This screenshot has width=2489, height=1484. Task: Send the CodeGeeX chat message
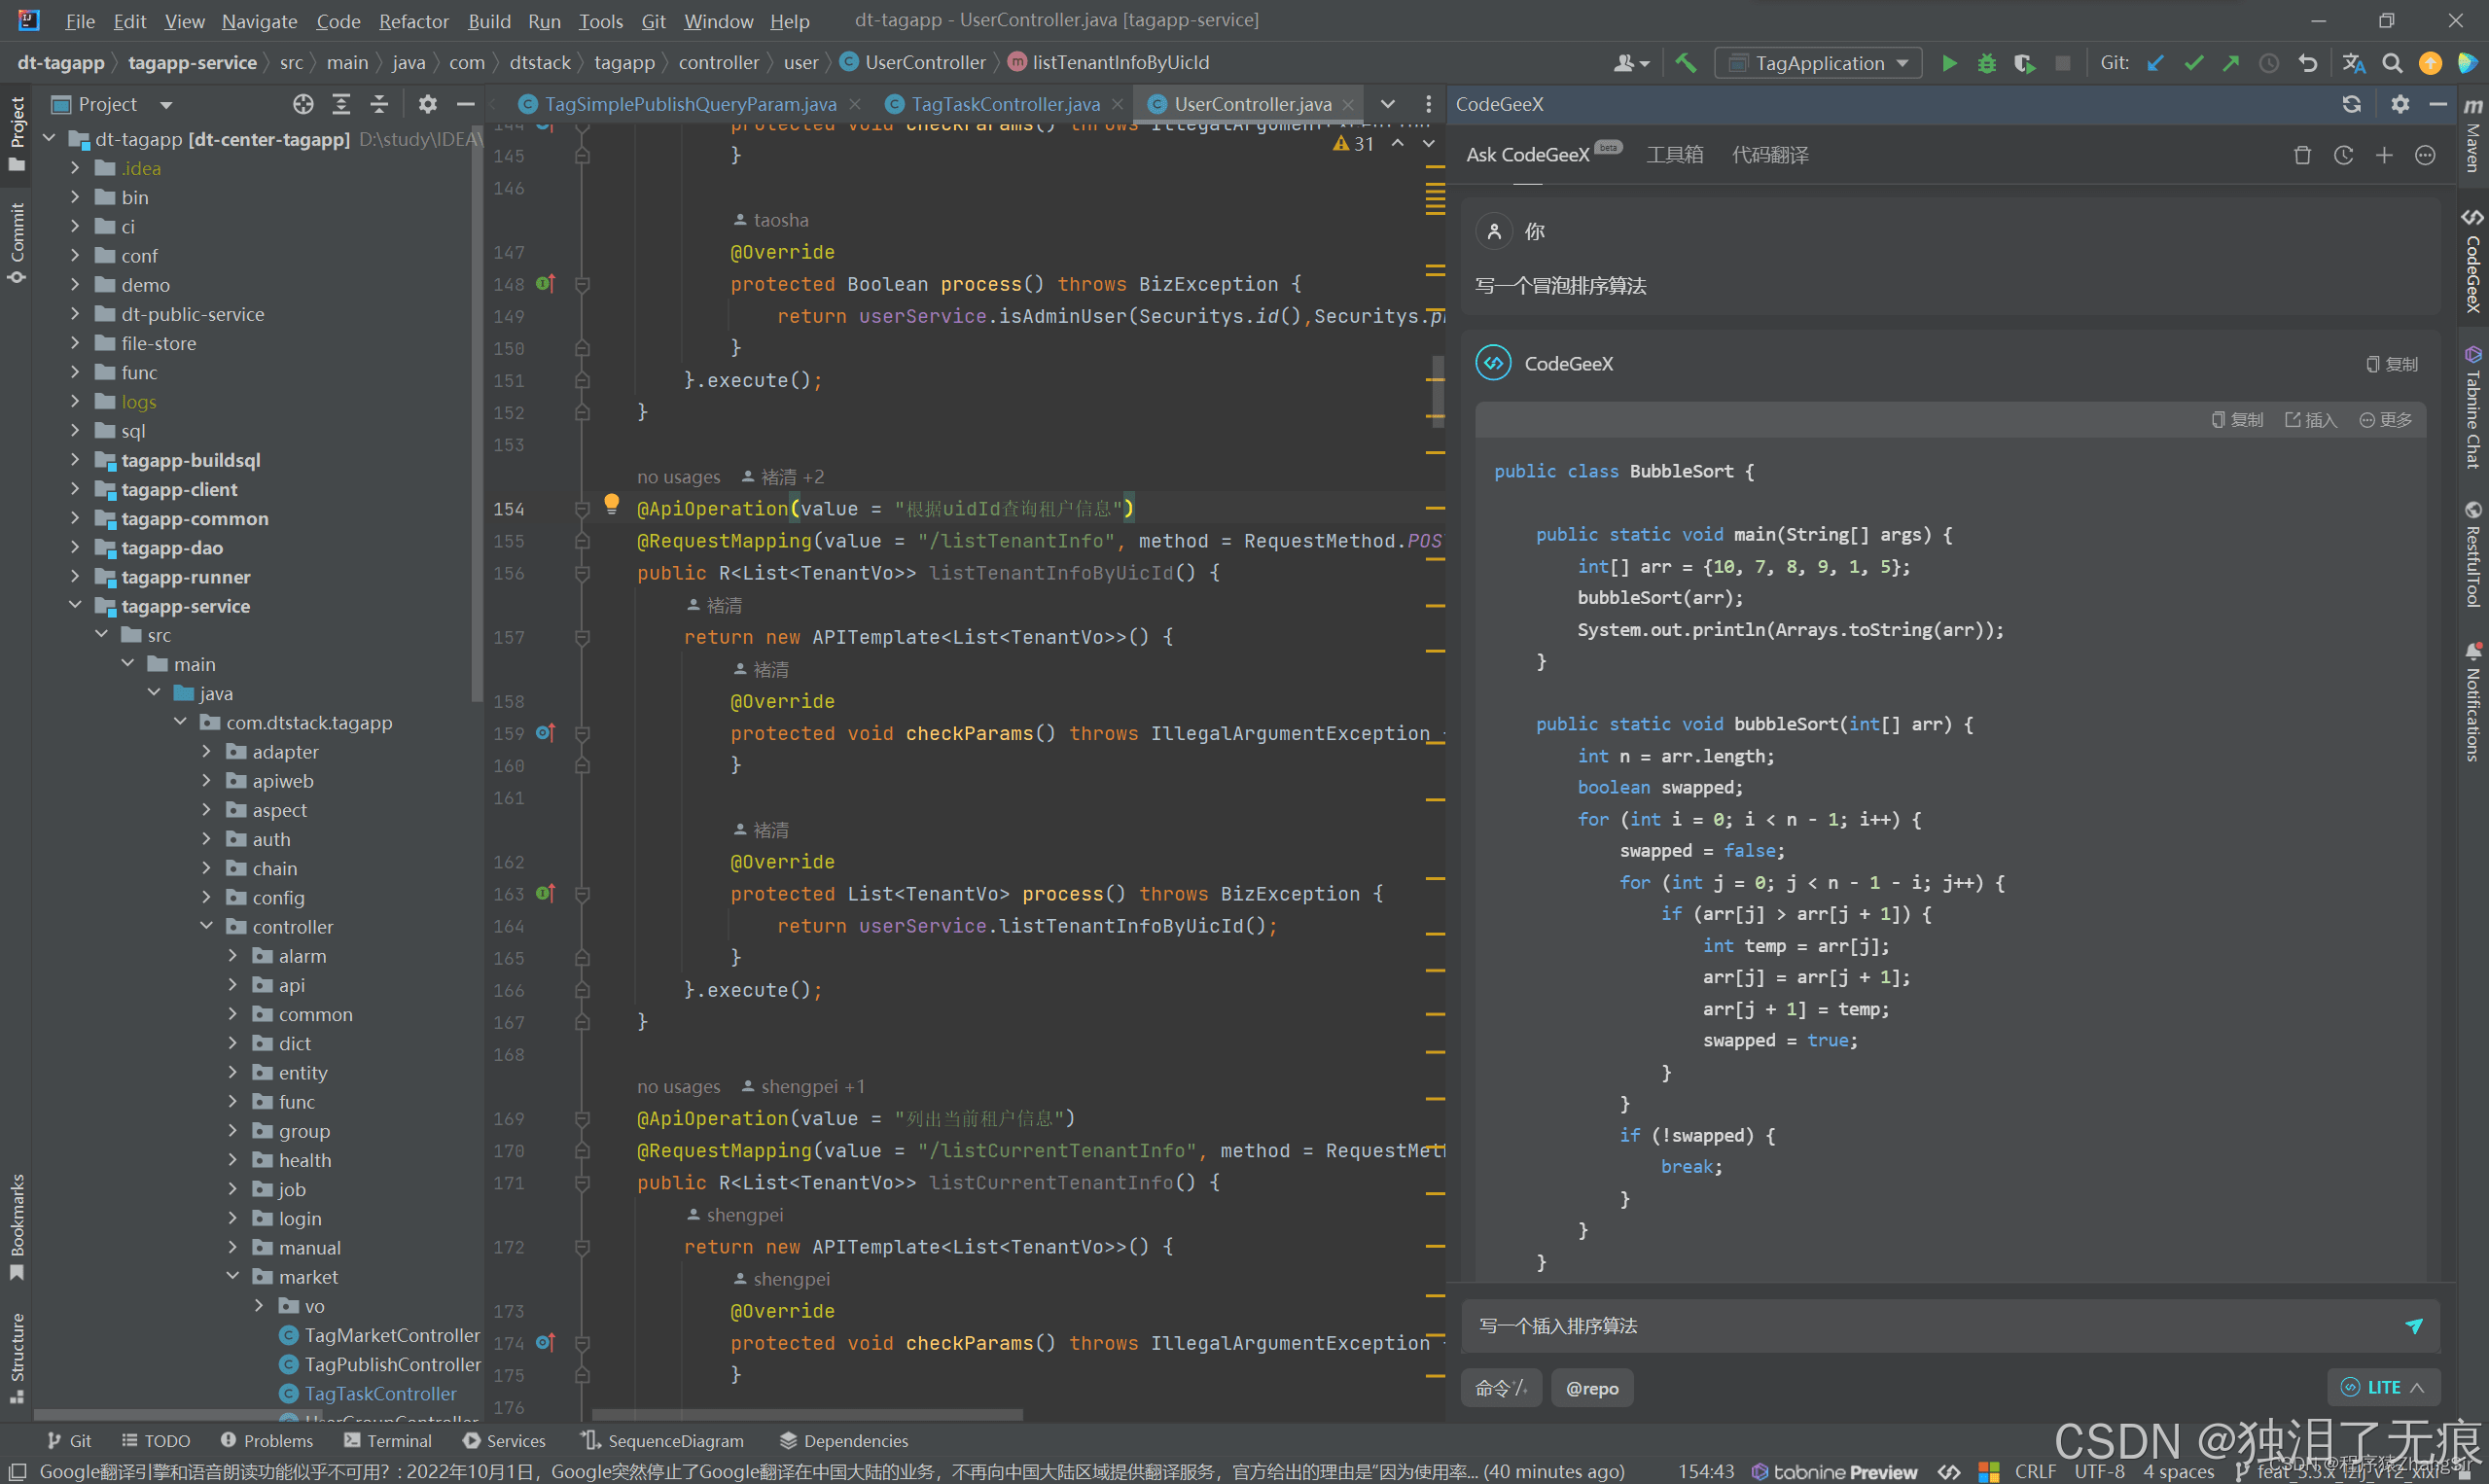(x=2413, y=1326)
